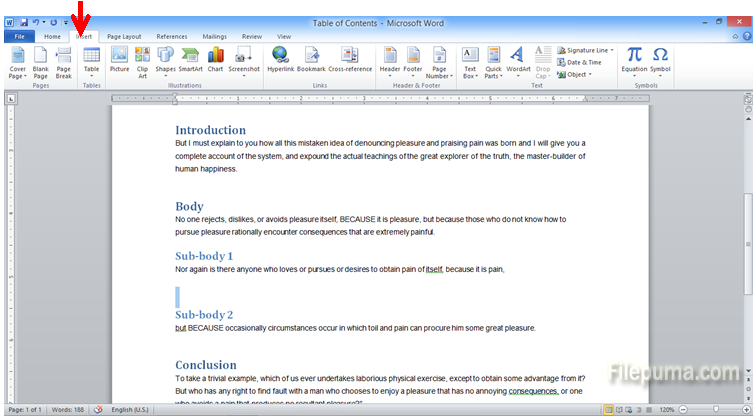The height and width of the screenshot is (416, 754).
Task: Click the Words: 188 count indicator
Action: 65,410
